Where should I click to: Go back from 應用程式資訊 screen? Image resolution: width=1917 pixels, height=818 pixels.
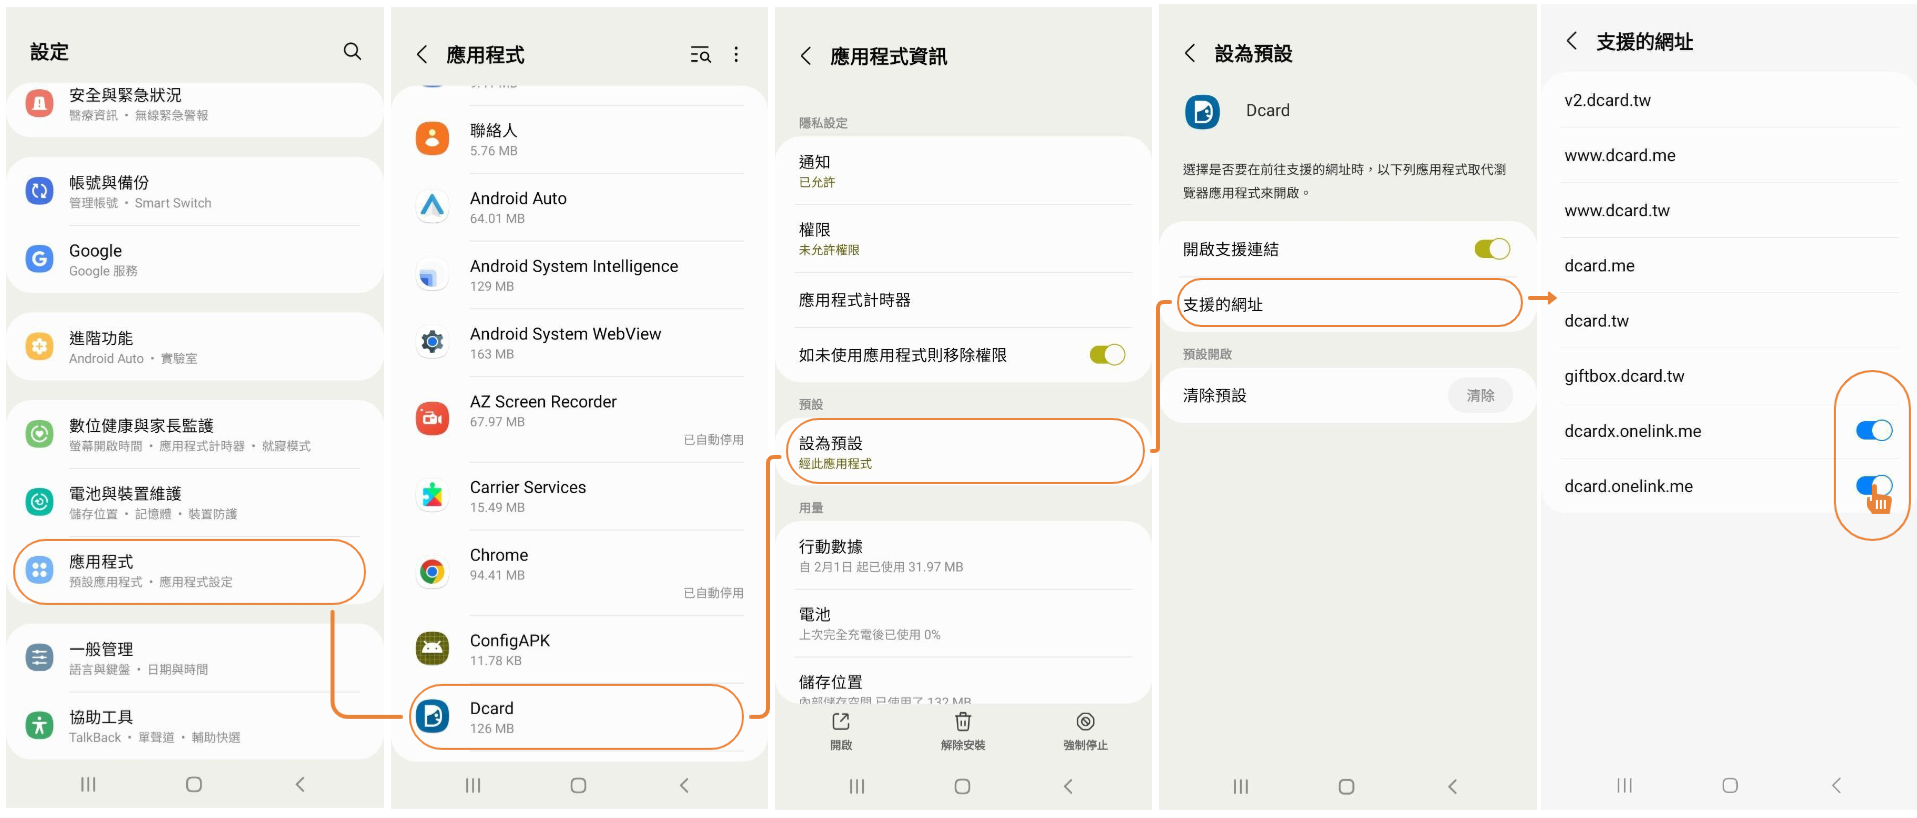[806, 56]
